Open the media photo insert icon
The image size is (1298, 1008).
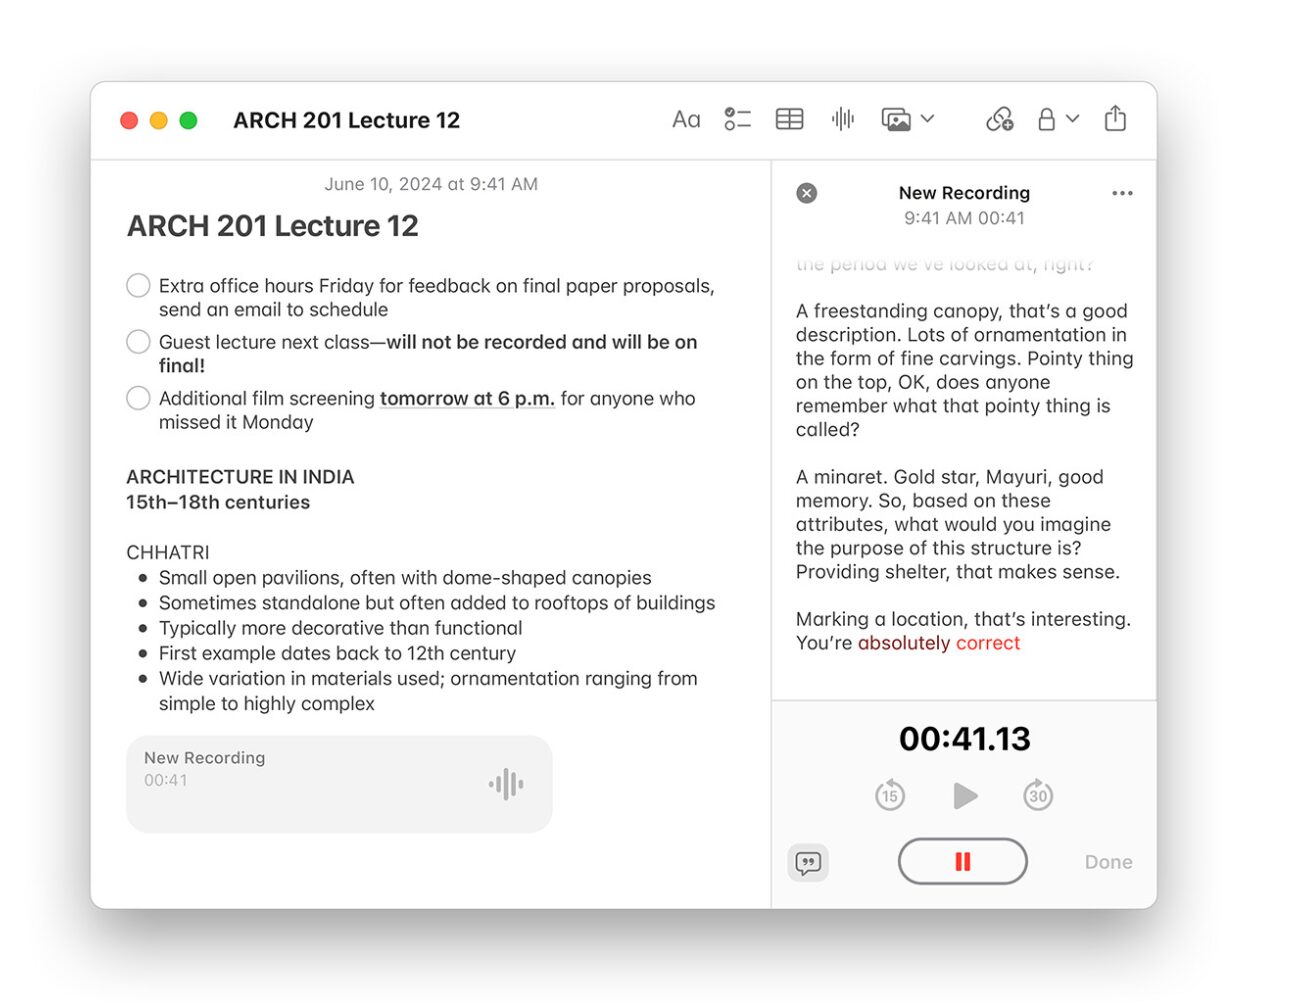pyautogui.click(x=896, y=120)
